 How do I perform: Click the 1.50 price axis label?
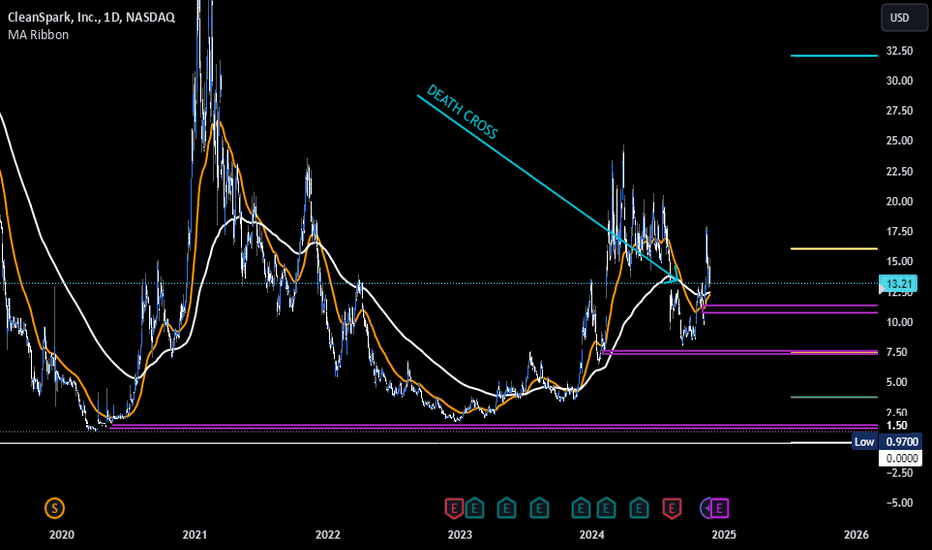896,425
